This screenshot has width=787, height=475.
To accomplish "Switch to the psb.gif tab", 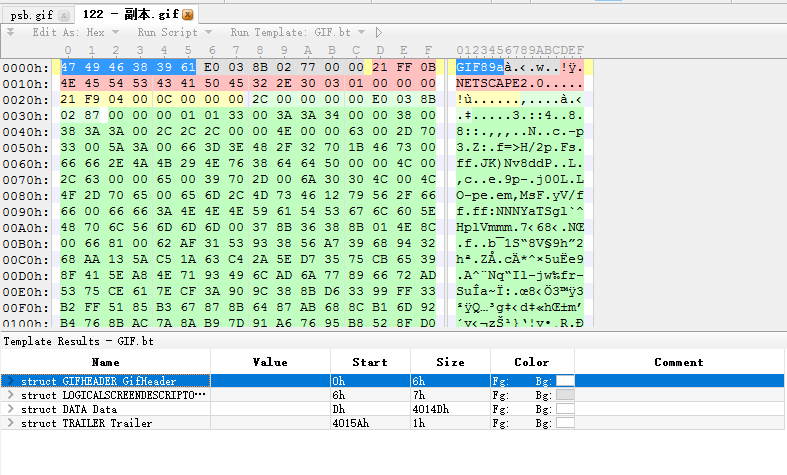I will (x=32, y=16).
